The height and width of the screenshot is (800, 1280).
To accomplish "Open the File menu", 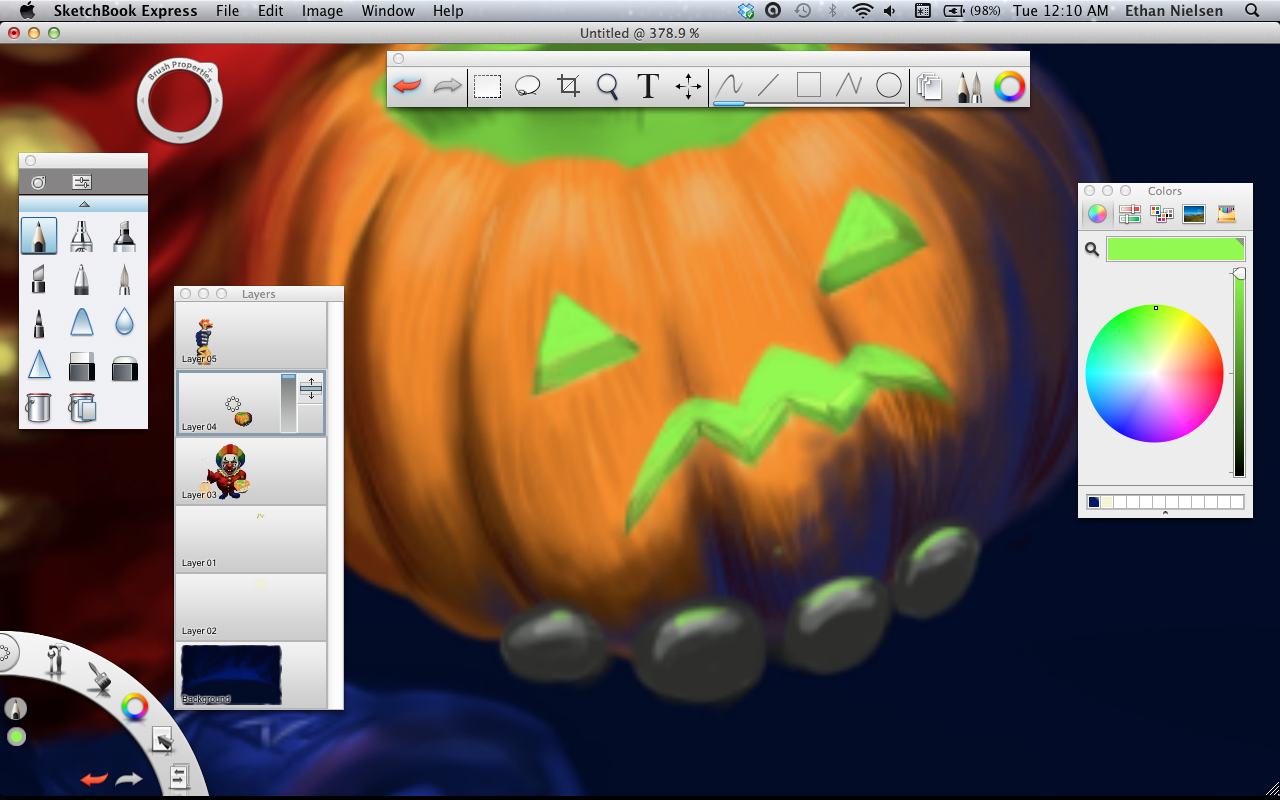I will [x=227, y=11].
